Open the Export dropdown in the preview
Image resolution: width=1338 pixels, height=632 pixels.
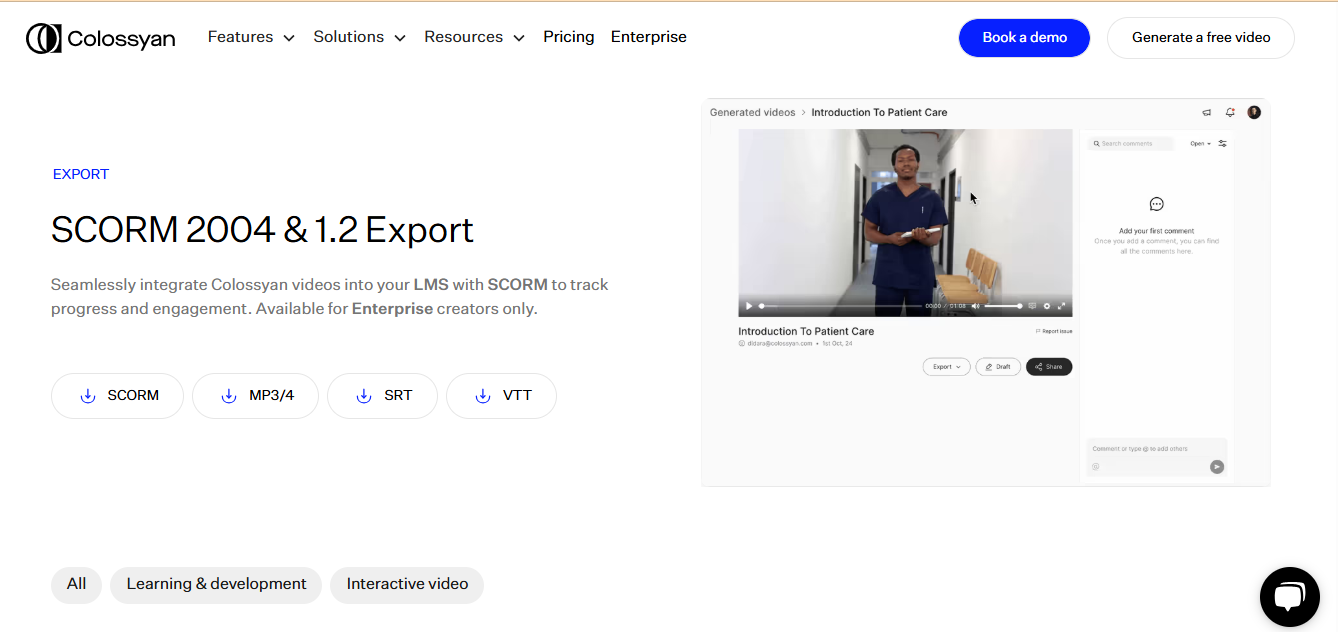pyautogui.click(x=946, y=367)
